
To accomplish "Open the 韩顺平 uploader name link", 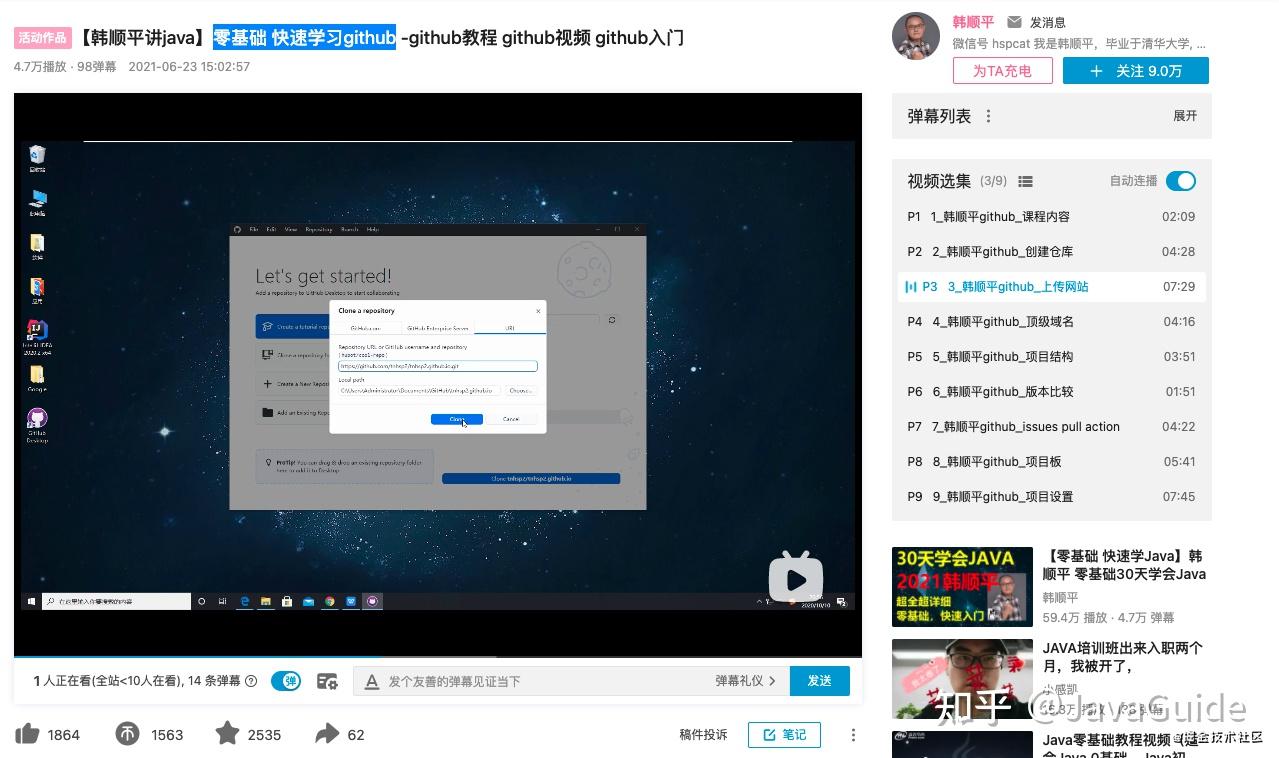I will (973, 22).
